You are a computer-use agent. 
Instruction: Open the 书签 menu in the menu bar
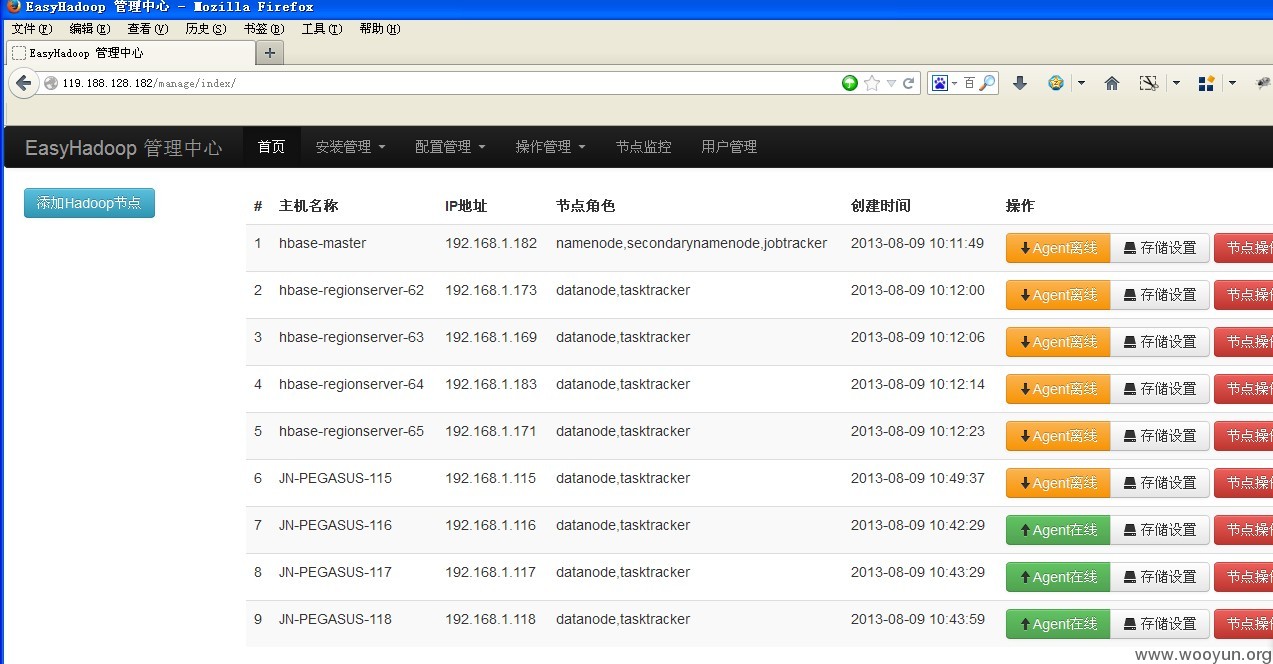264,29
